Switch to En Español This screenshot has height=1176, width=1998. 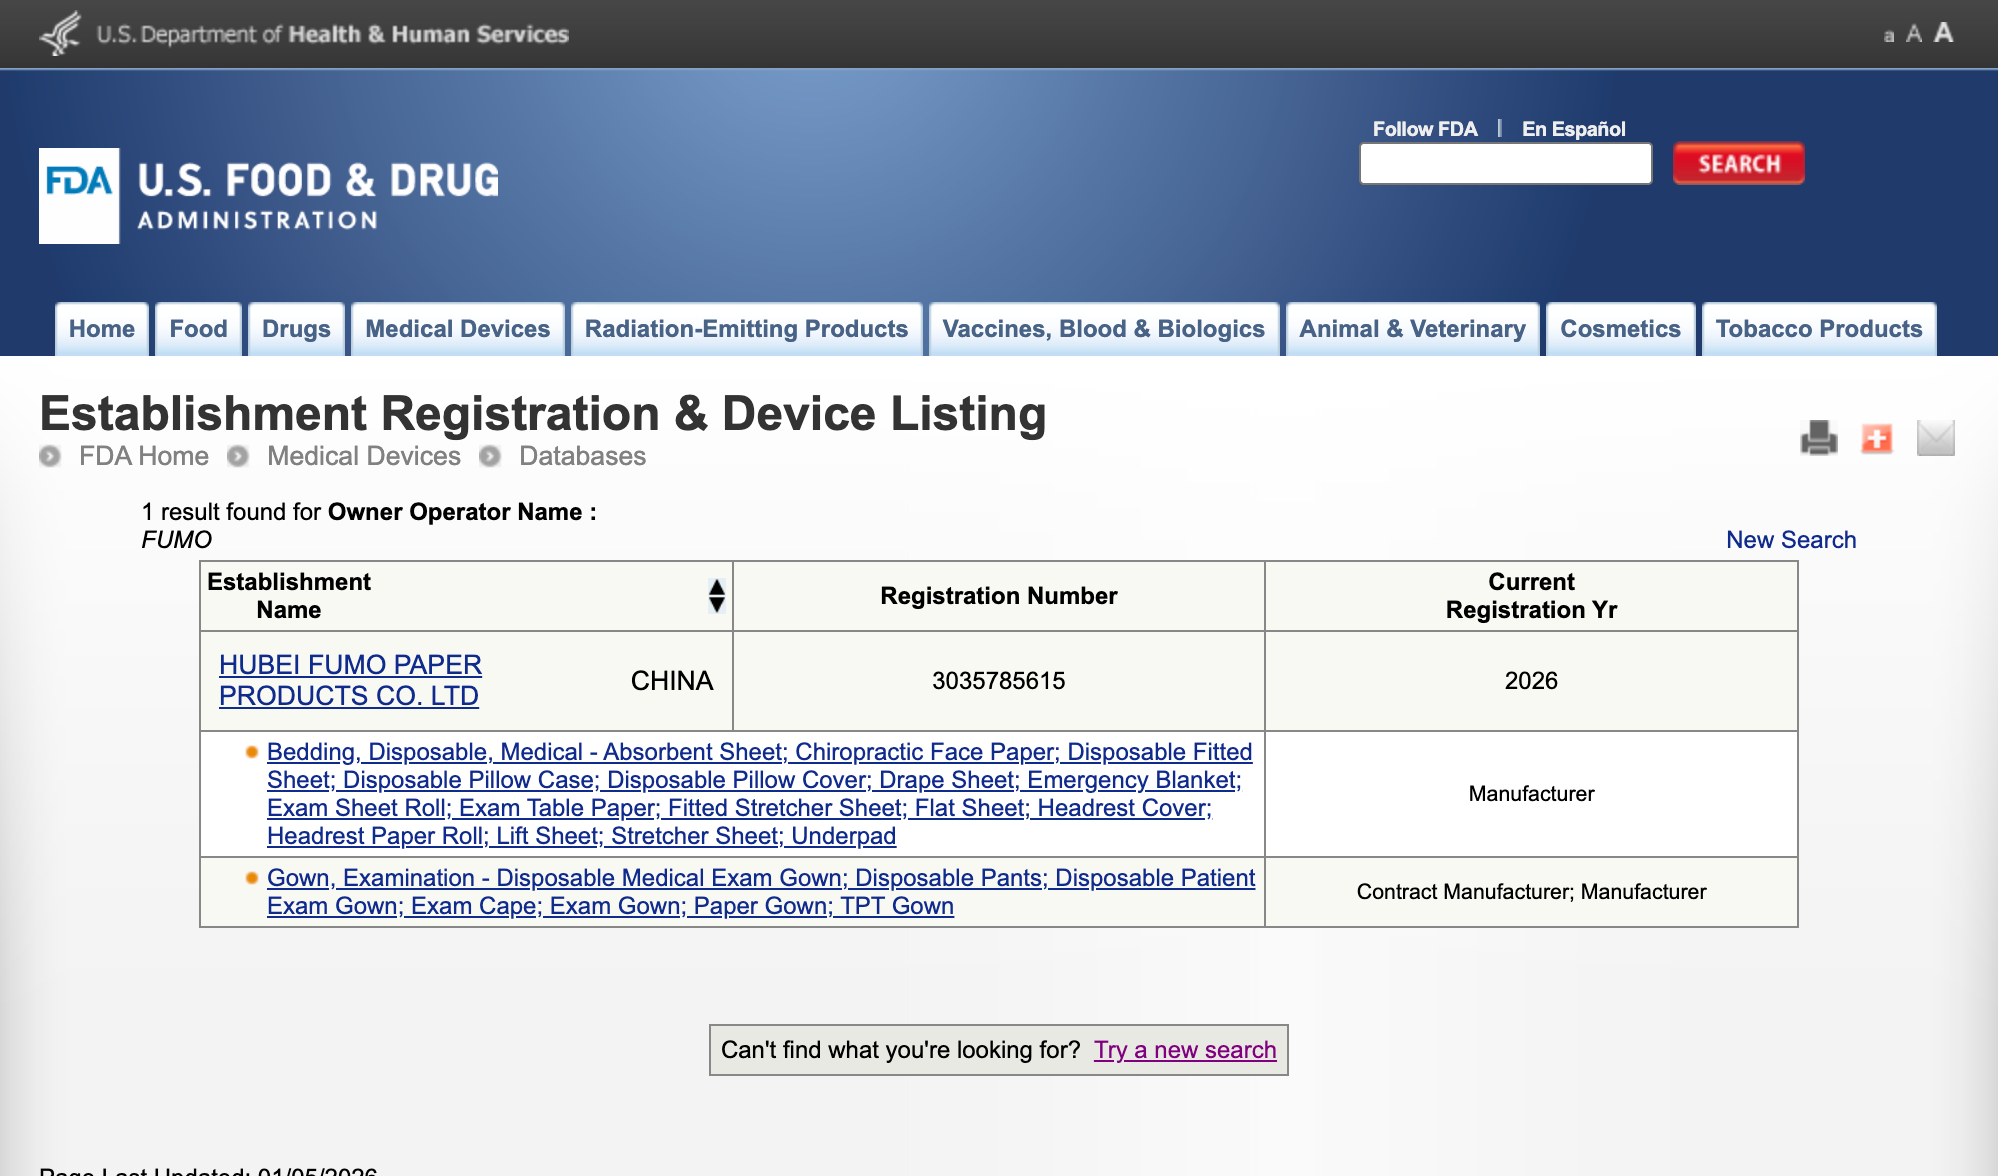coord(1574,129)
